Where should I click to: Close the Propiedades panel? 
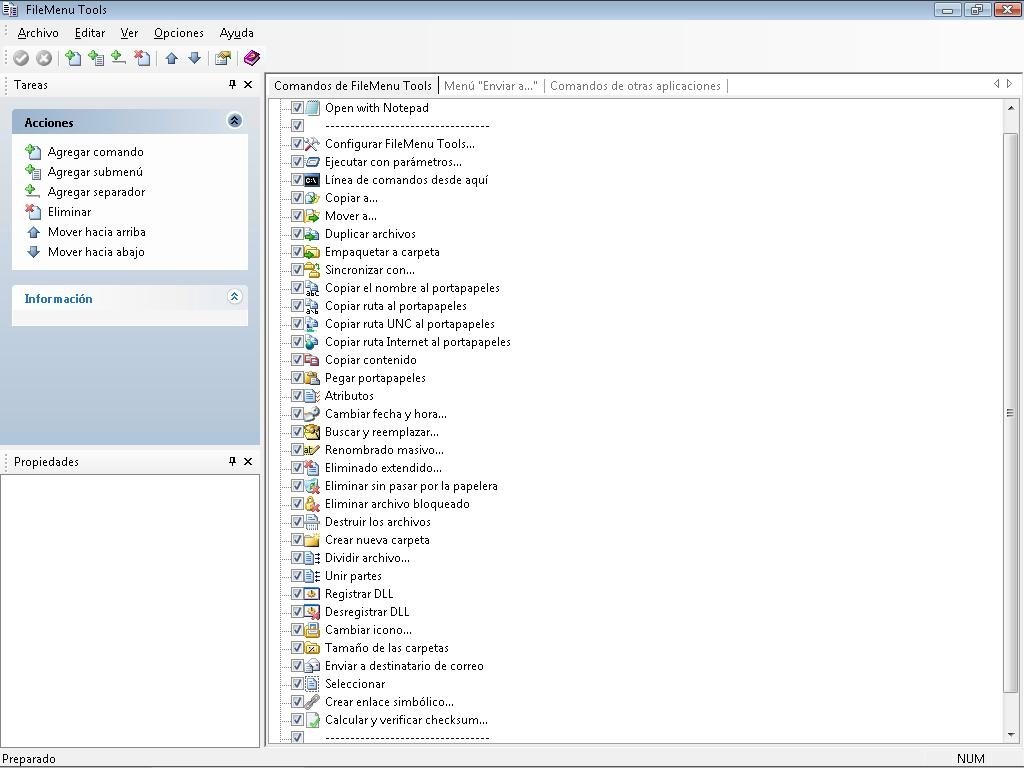point(248,461)
